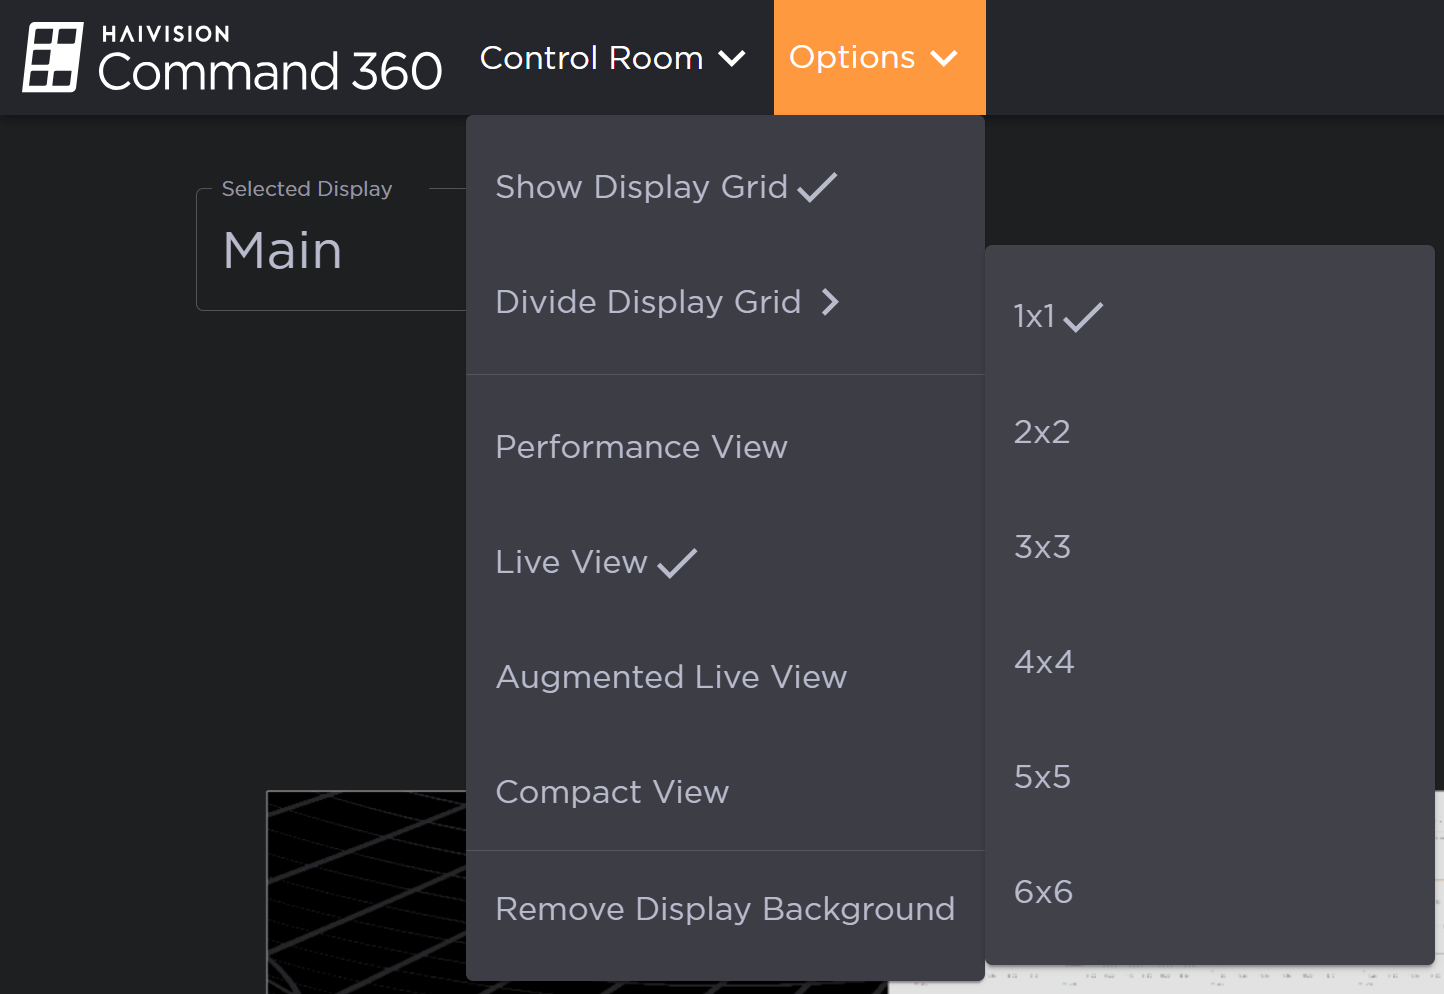Click the checkmark next to Show Display Grid
1444x994 pixels.
[818, 186]
